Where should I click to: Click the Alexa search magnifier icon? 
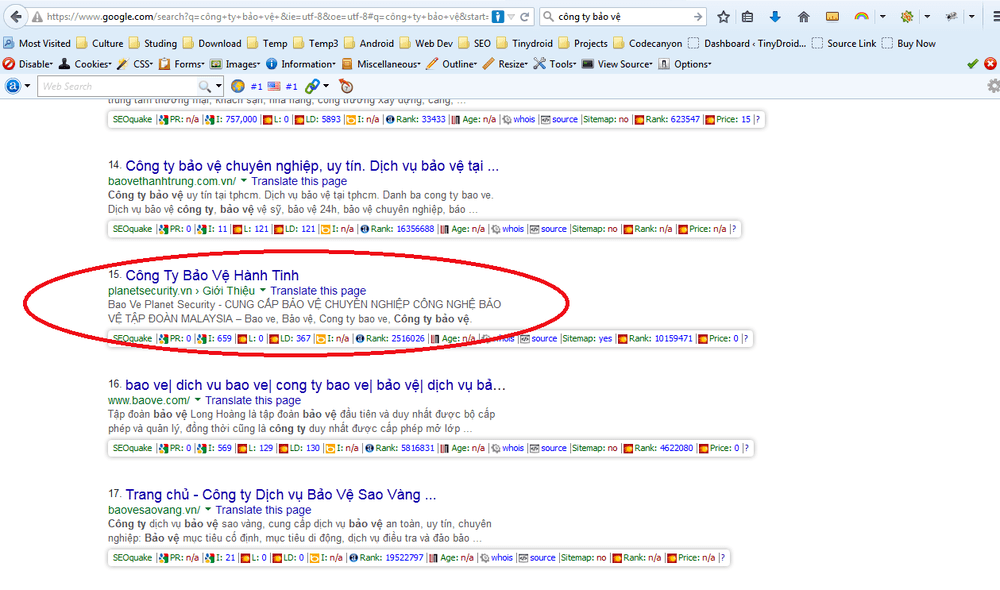click(205, 86)
